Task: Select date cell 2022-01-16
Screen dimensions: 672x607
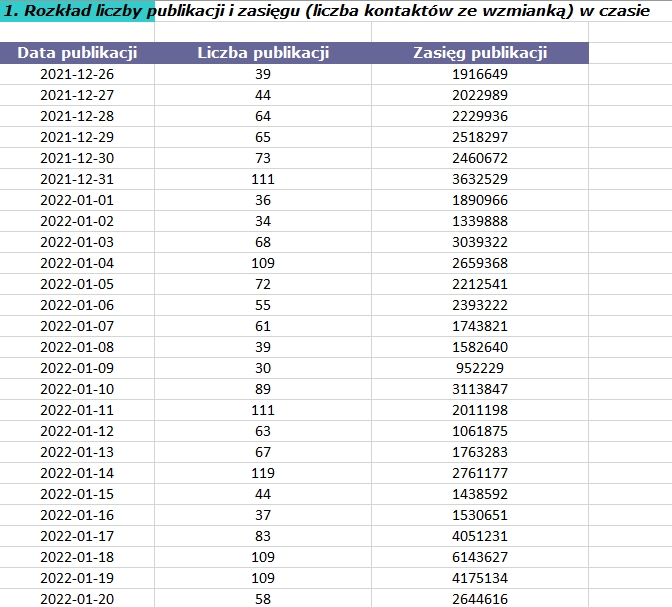Action: click(77, 515)
